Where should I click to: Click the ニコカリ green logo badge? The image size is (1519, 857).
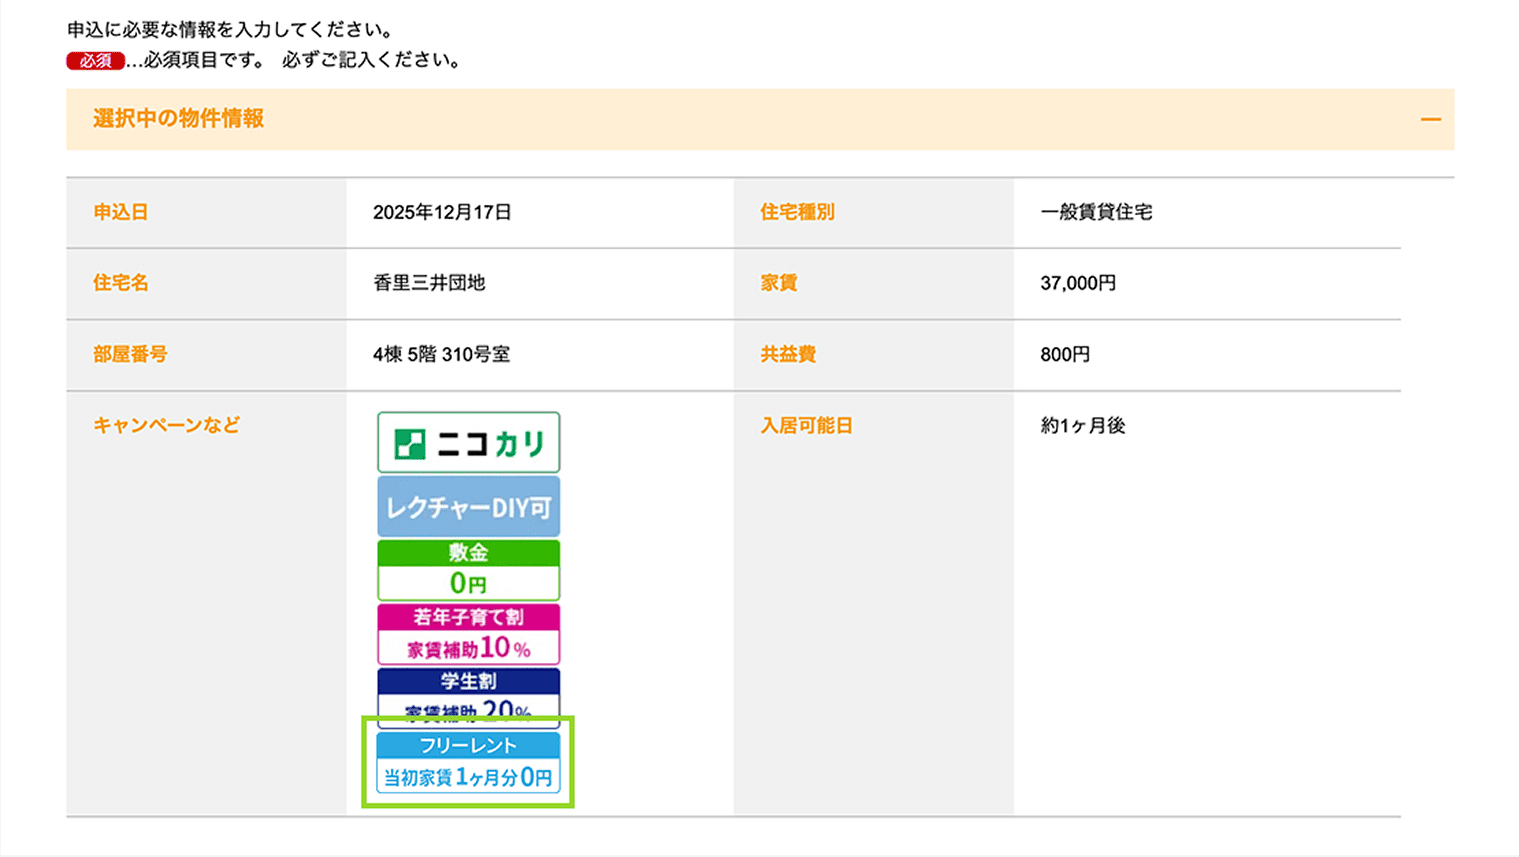[468, 441]
